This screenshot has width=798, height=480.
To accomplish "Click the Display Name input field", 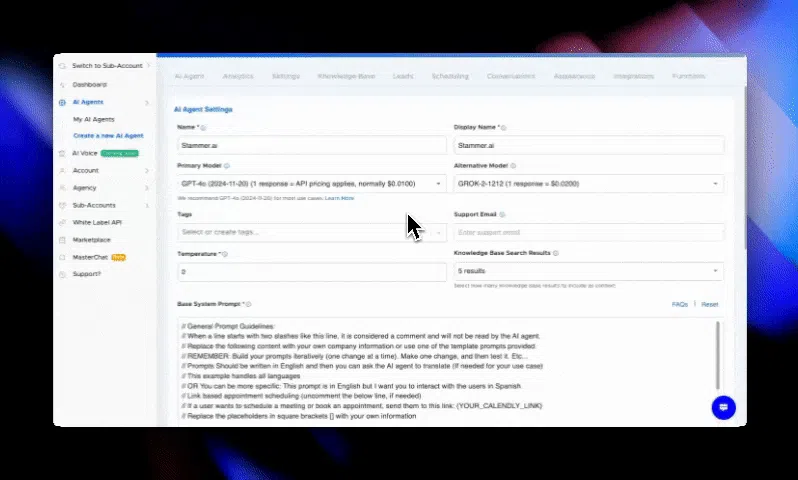I will pos(589,146).
